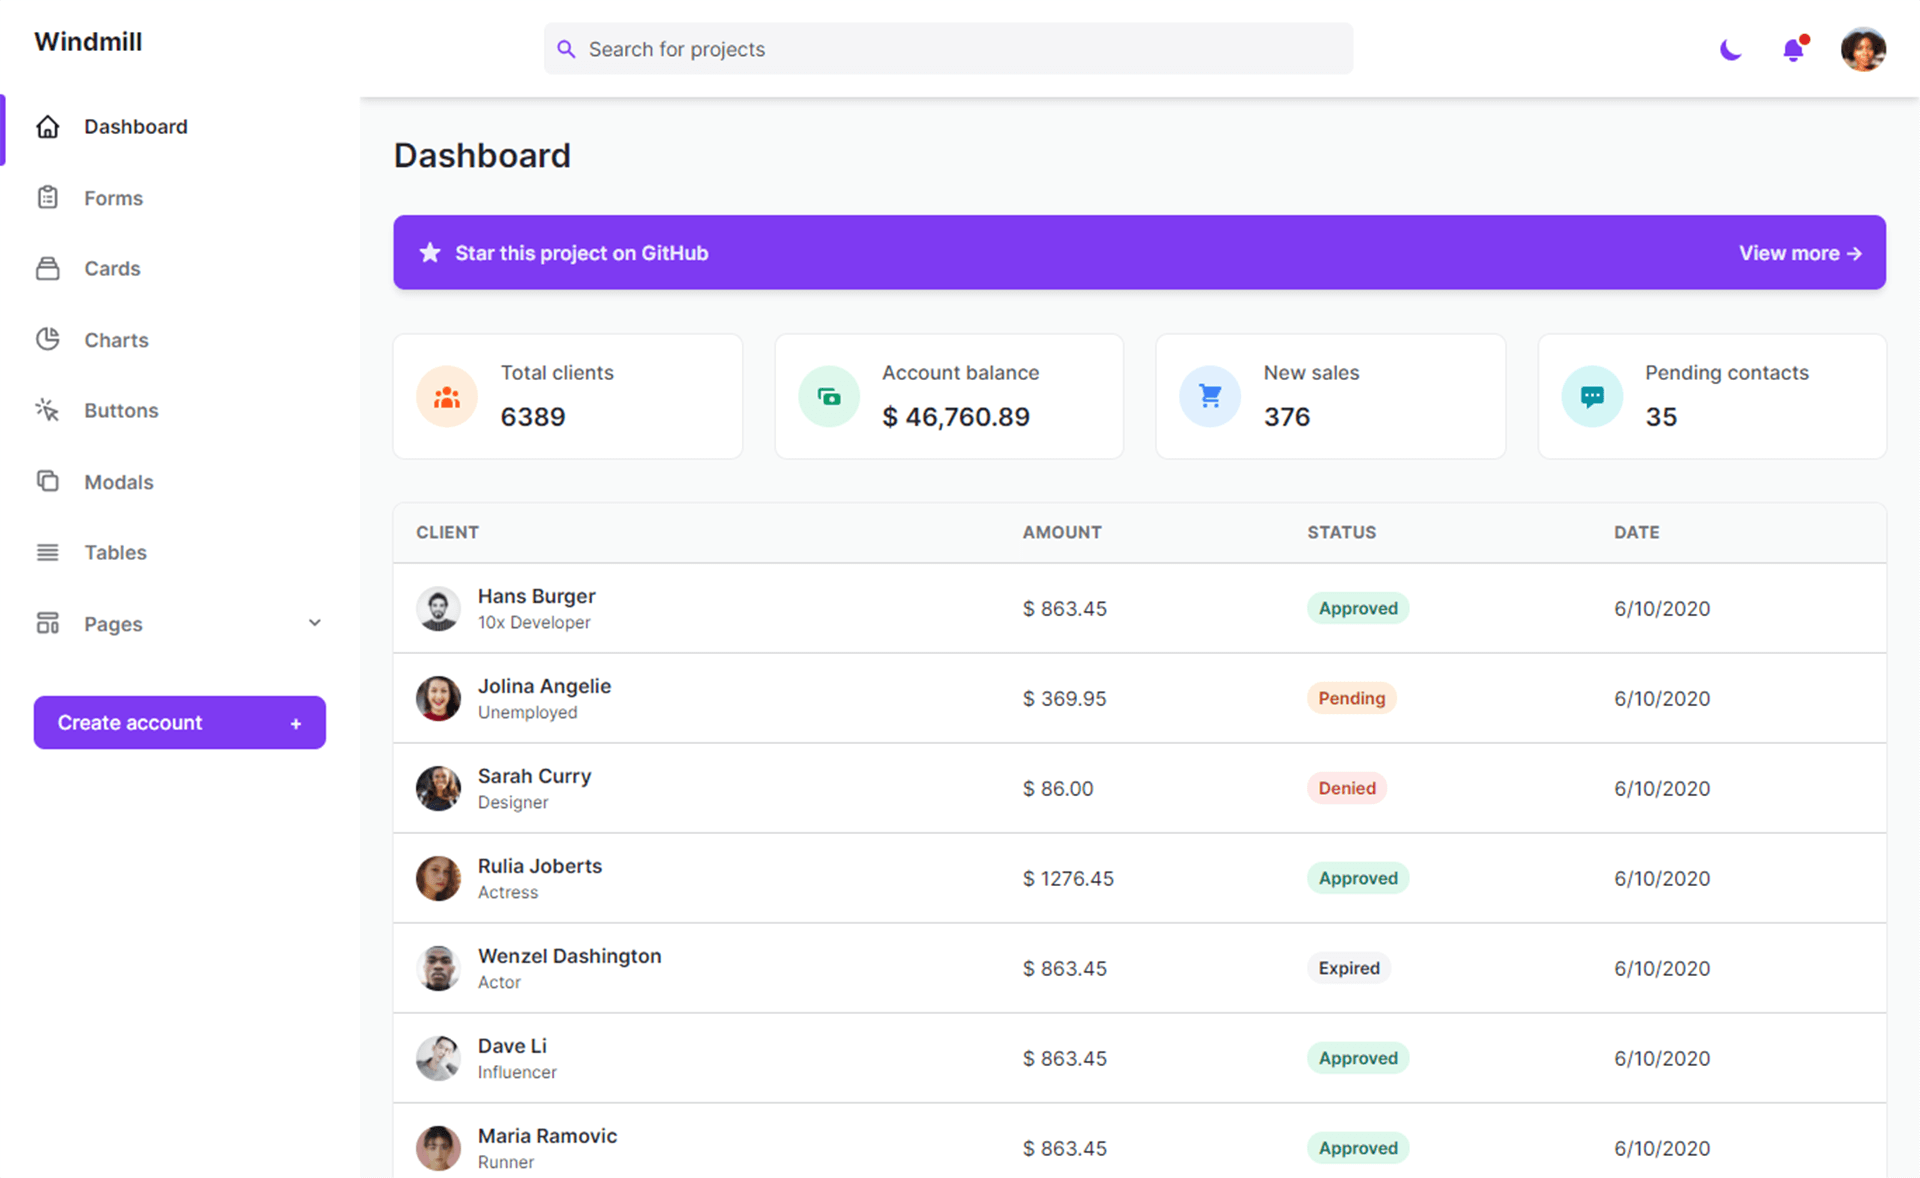Select the Tables menu entry

pyautogui.click(x=114, y=552)
